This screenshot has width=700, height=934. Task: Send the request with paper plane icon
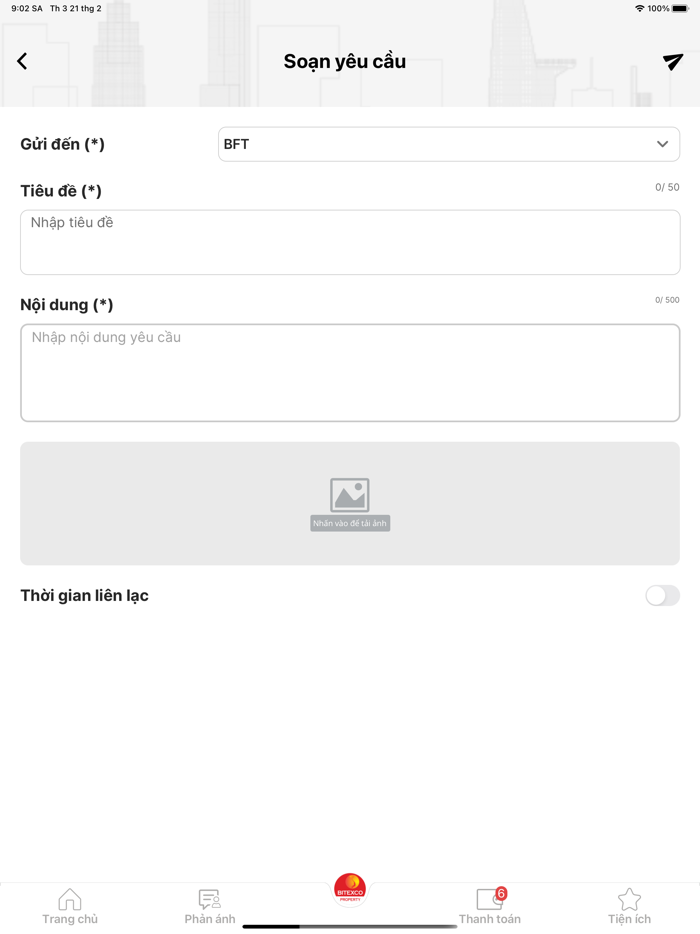pyautogui.click(x=673, y=62)
